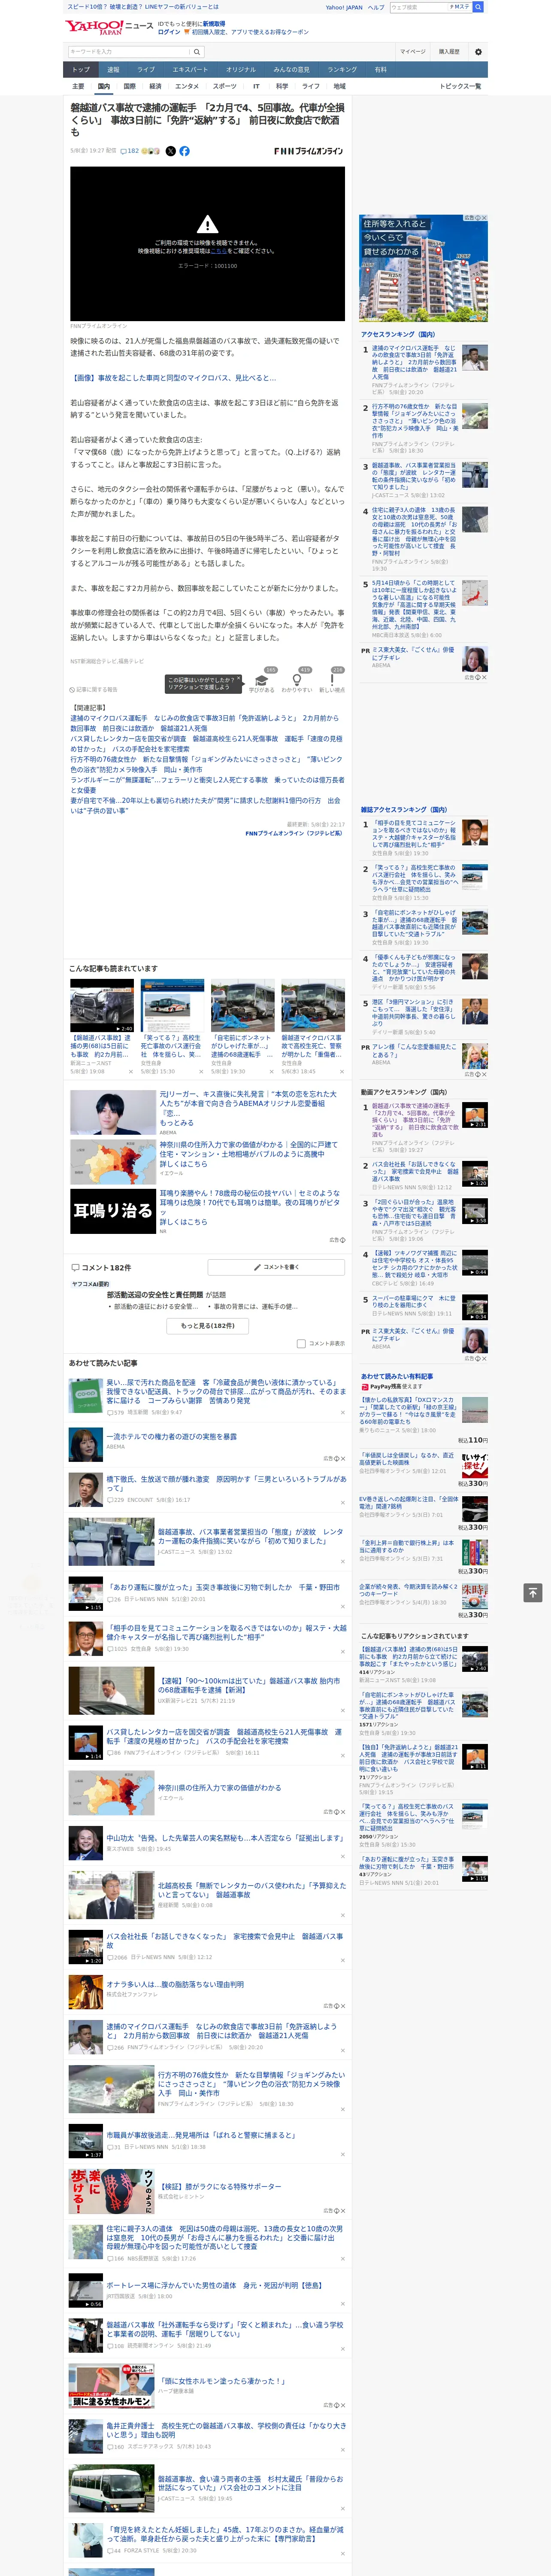551x2576 pixels.
Task: Open the オナラ臭い人は ad link
Action: click(175, 1984)
